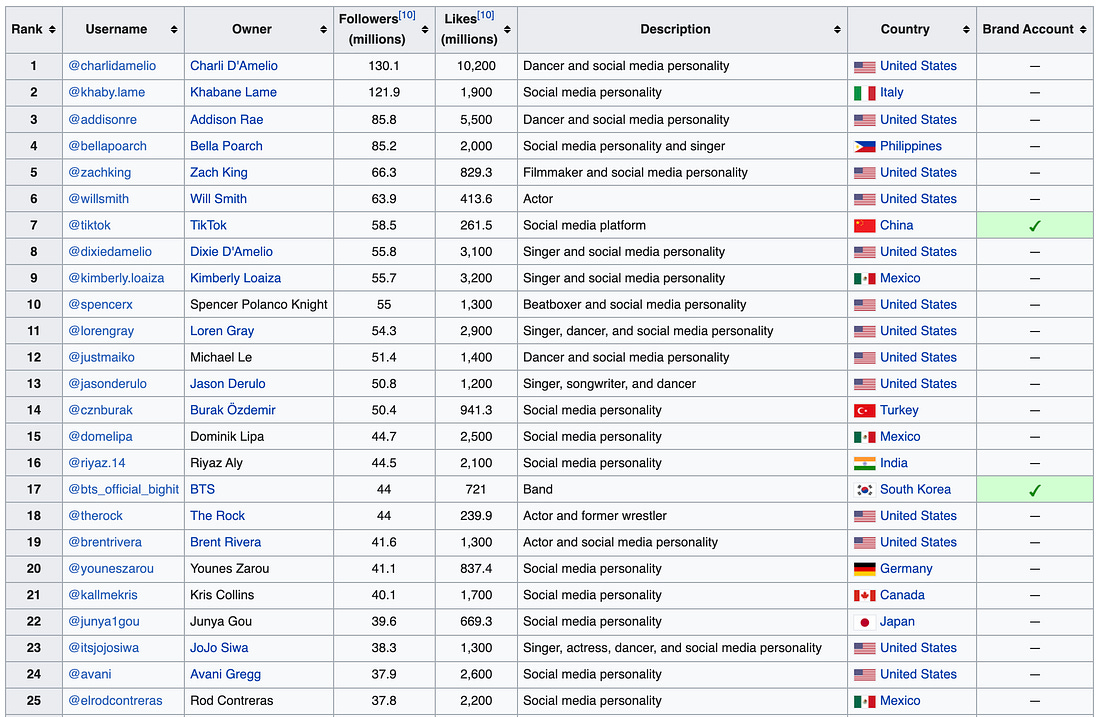Click the Canada flag in Kris Collins' row
This screenshot has height=717, width=1100.
click(864, 596)
